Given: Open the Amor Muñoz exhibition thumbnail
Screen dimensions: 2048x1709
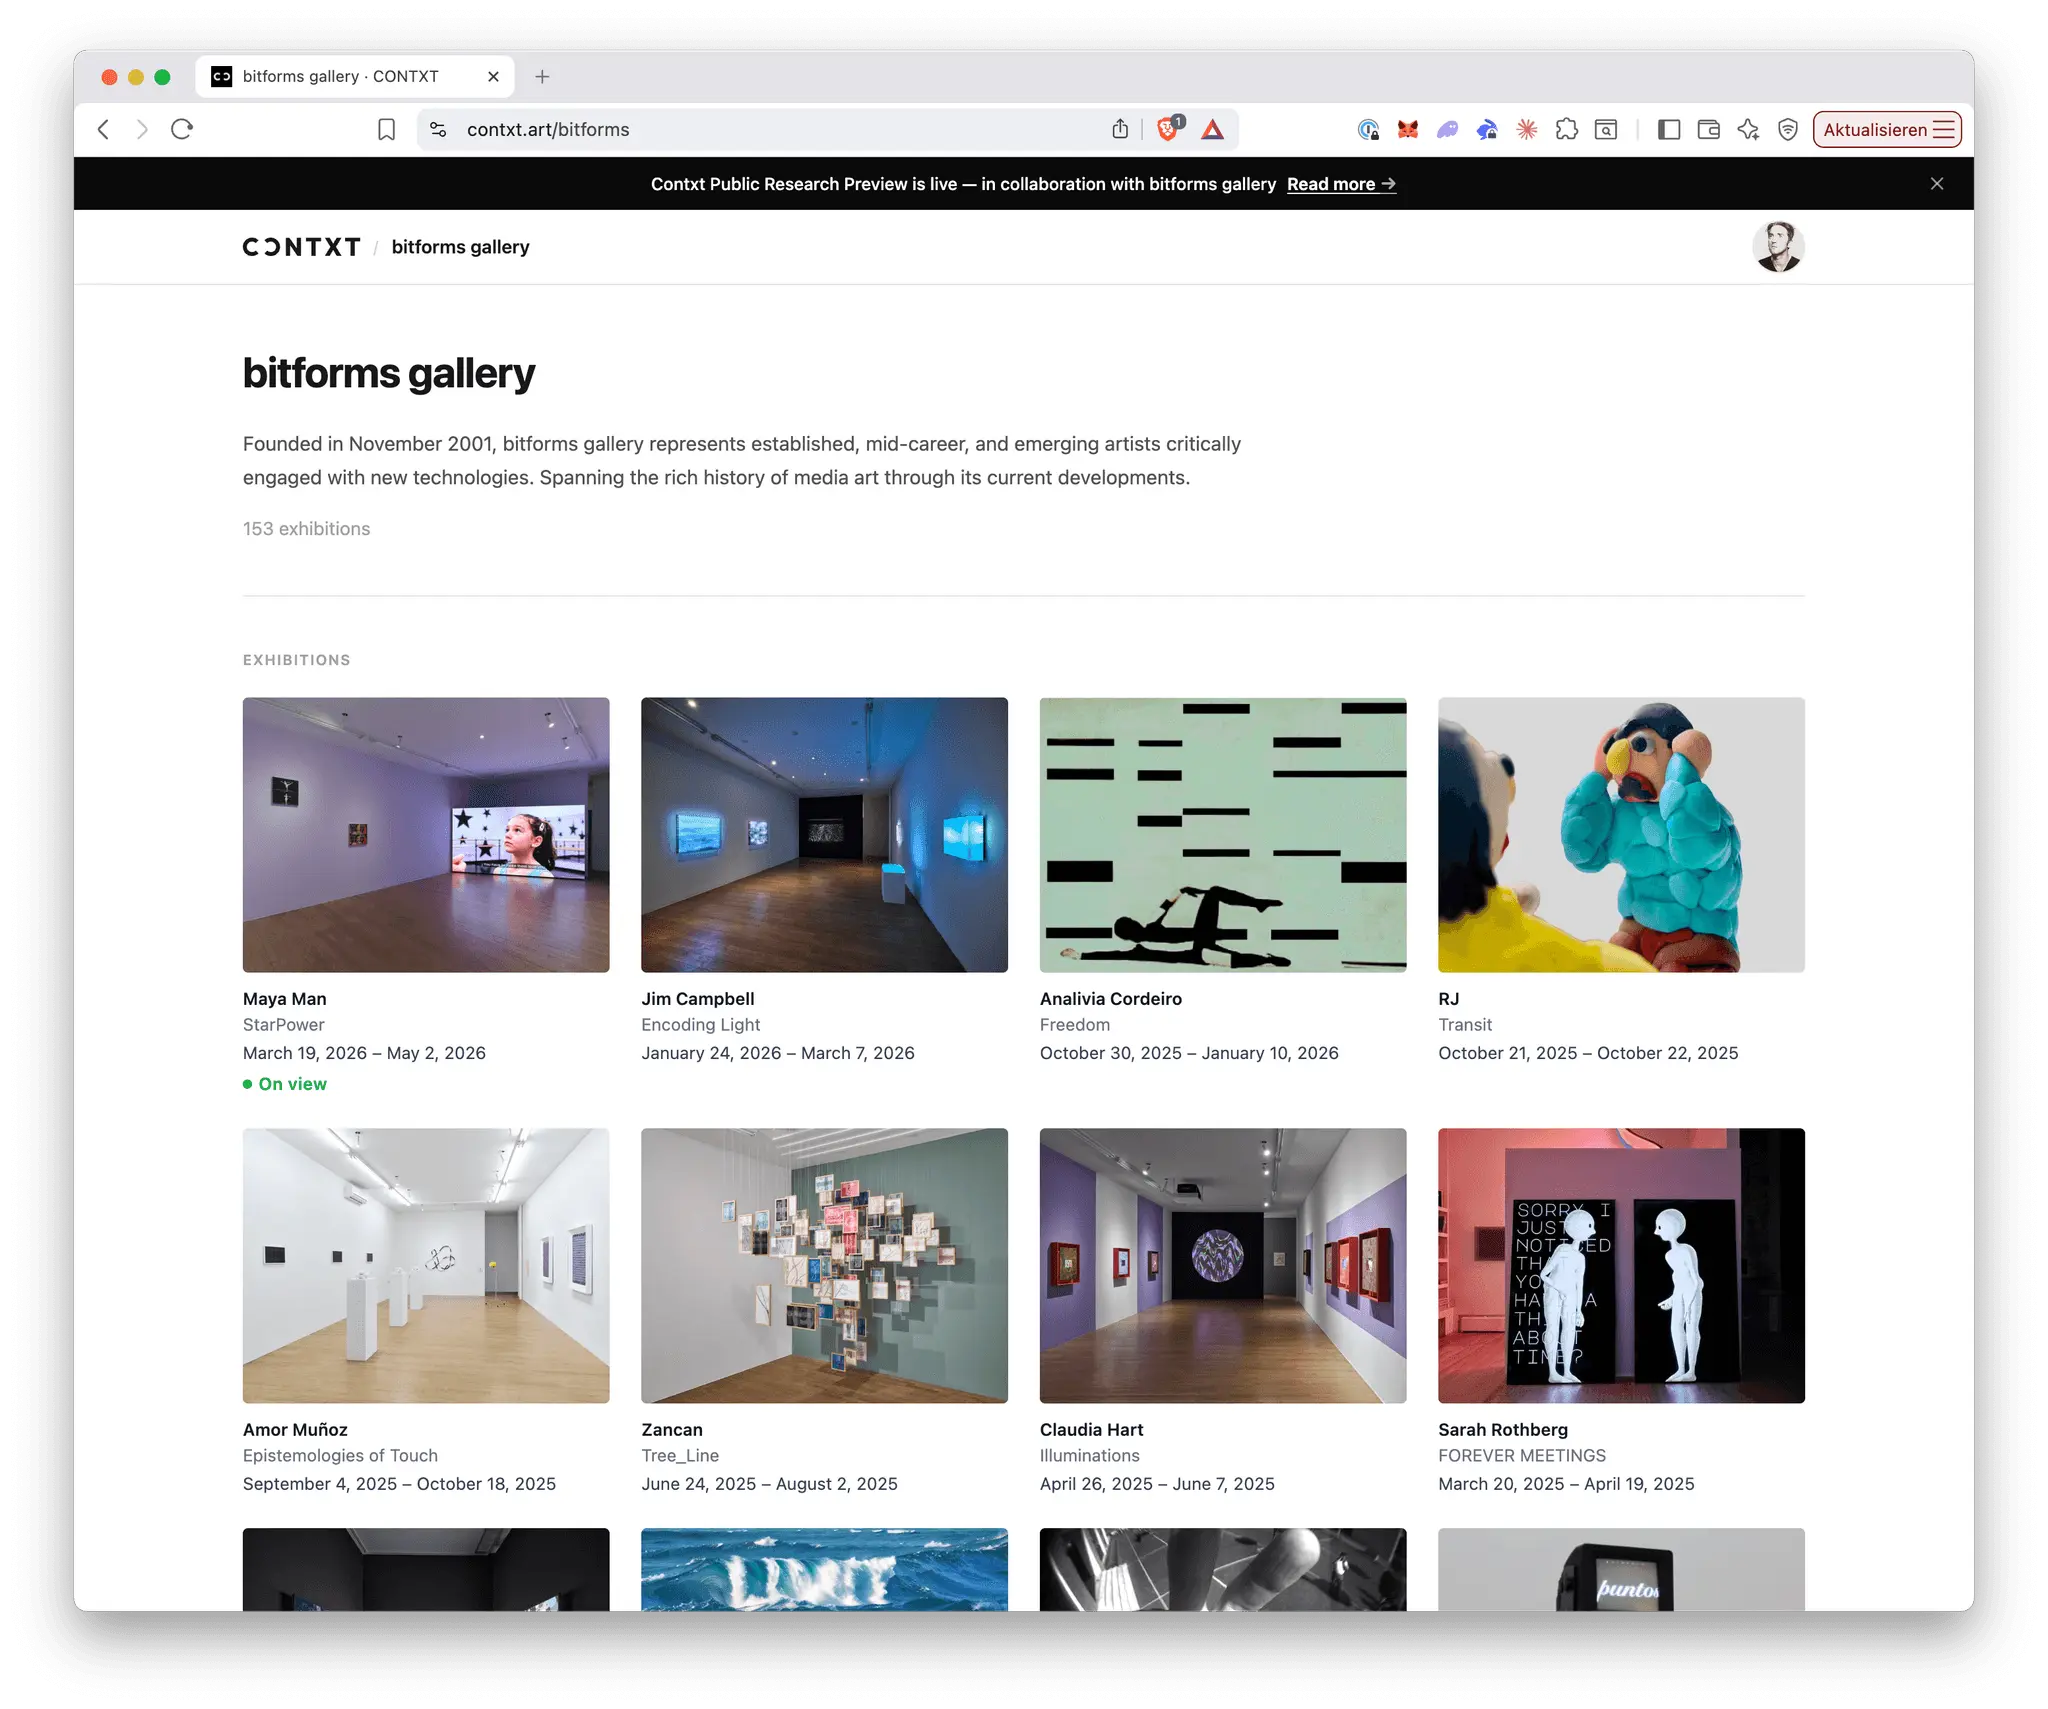Looking at the screenshot, I should (426, 1266).
